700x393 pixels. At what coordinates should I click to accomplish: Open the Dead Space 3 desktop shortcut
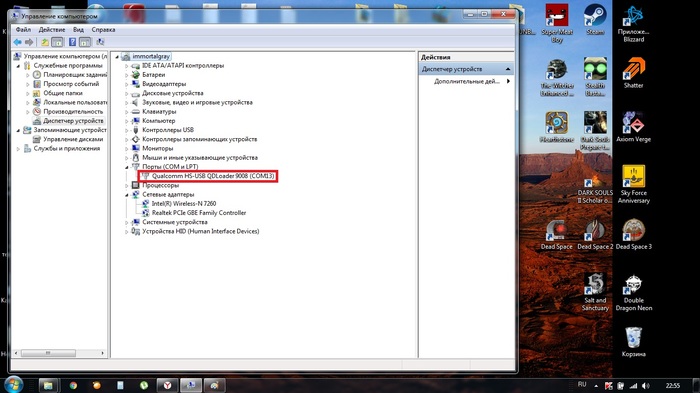point(633,234)
